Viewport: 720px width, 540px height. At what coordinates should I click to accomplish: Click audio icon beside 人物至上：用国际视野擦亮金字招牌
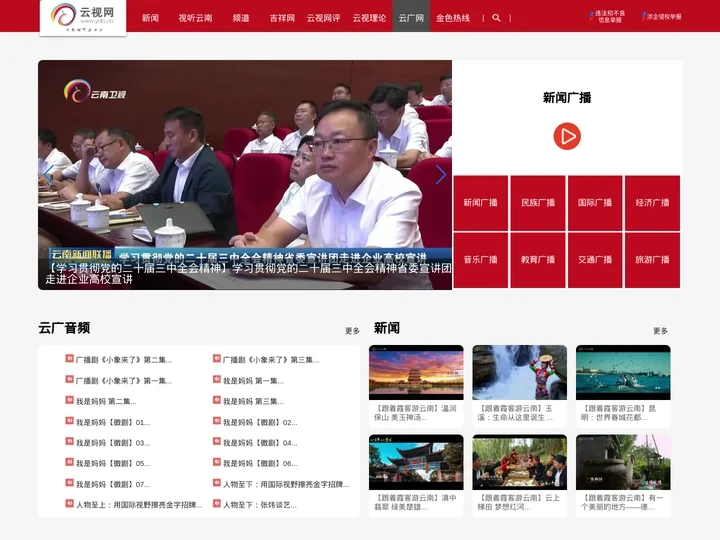[x=69, y=503]
